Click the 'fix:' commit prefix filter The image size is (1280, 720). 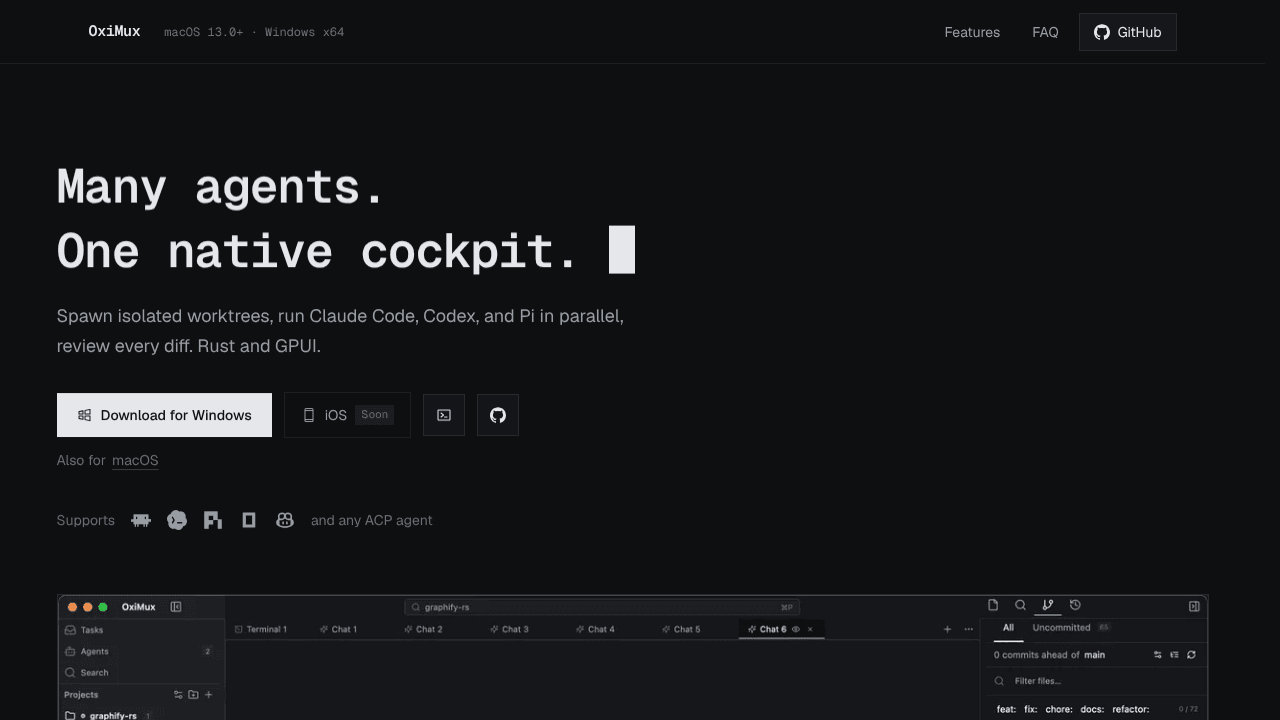(1031, 709)
